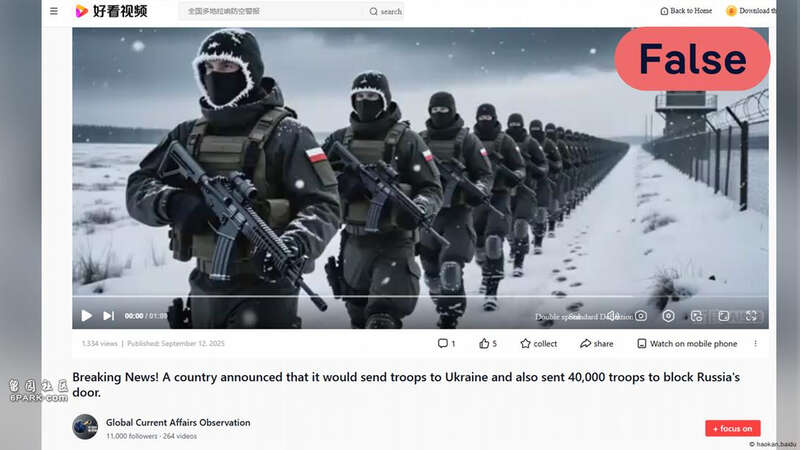Add the video to collect
The height and width of the screenshot is (450, 800).
pyautogui.click(x=538, y=344)
